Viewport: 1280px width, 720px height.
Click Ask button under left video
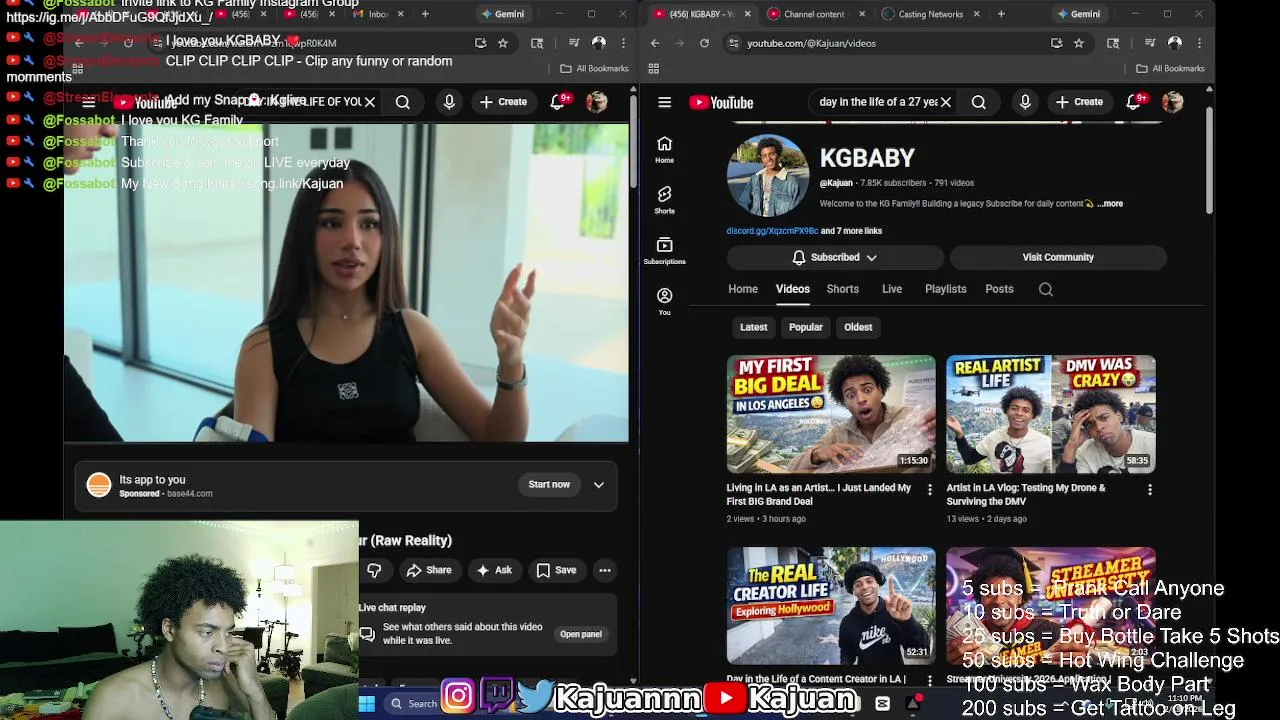[x=494, y=570]
